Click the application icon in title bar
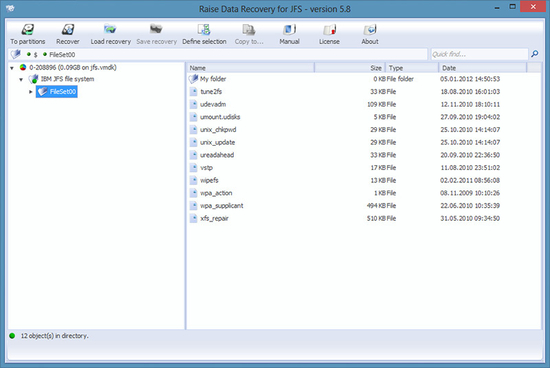 tap(10, 8)
